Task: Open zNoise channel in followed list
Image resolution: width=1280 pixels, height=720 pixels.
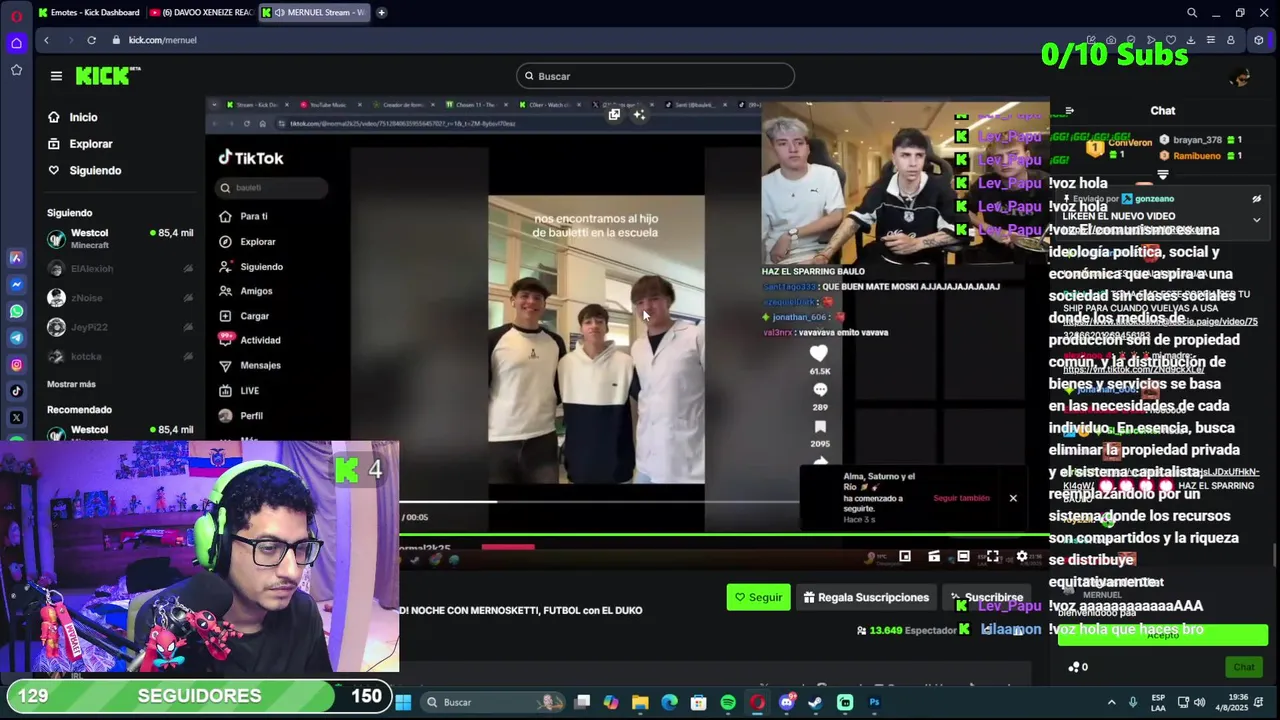Action: coord(120,298)
